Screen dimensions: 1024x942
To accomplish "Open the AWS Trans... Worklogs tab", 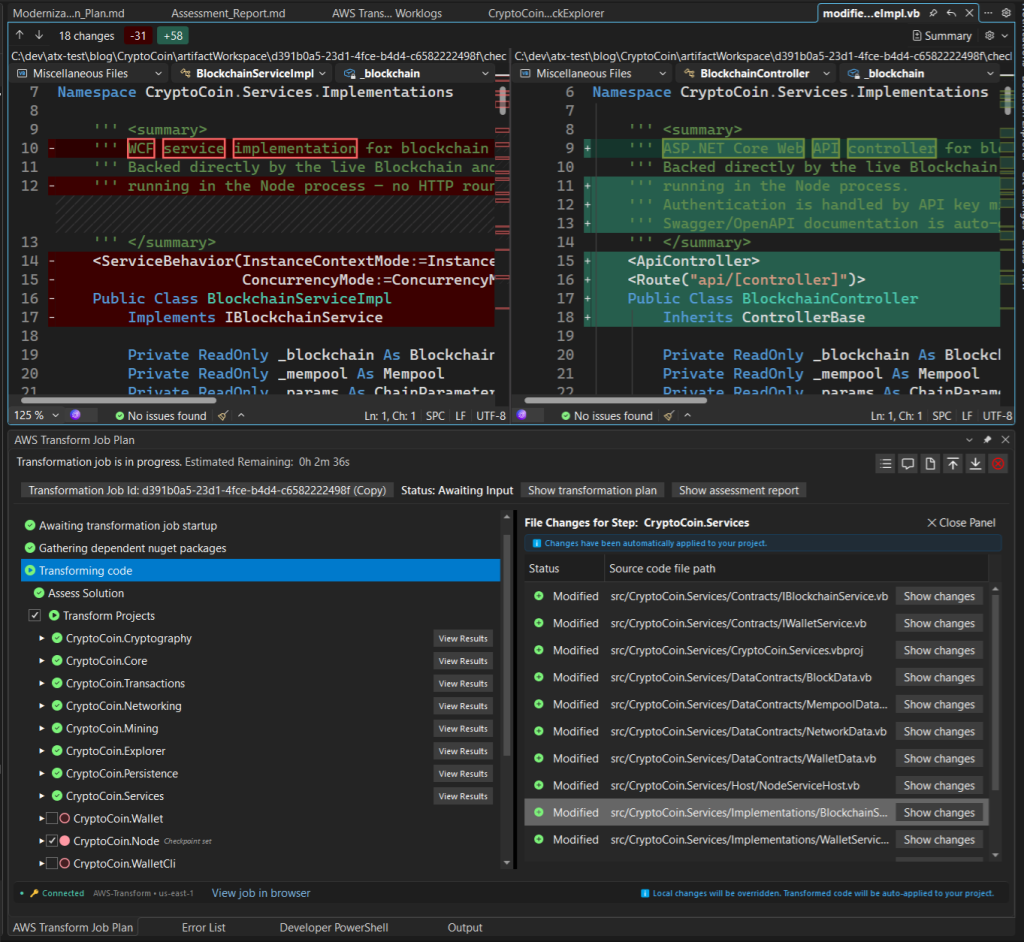I will 387,13.
